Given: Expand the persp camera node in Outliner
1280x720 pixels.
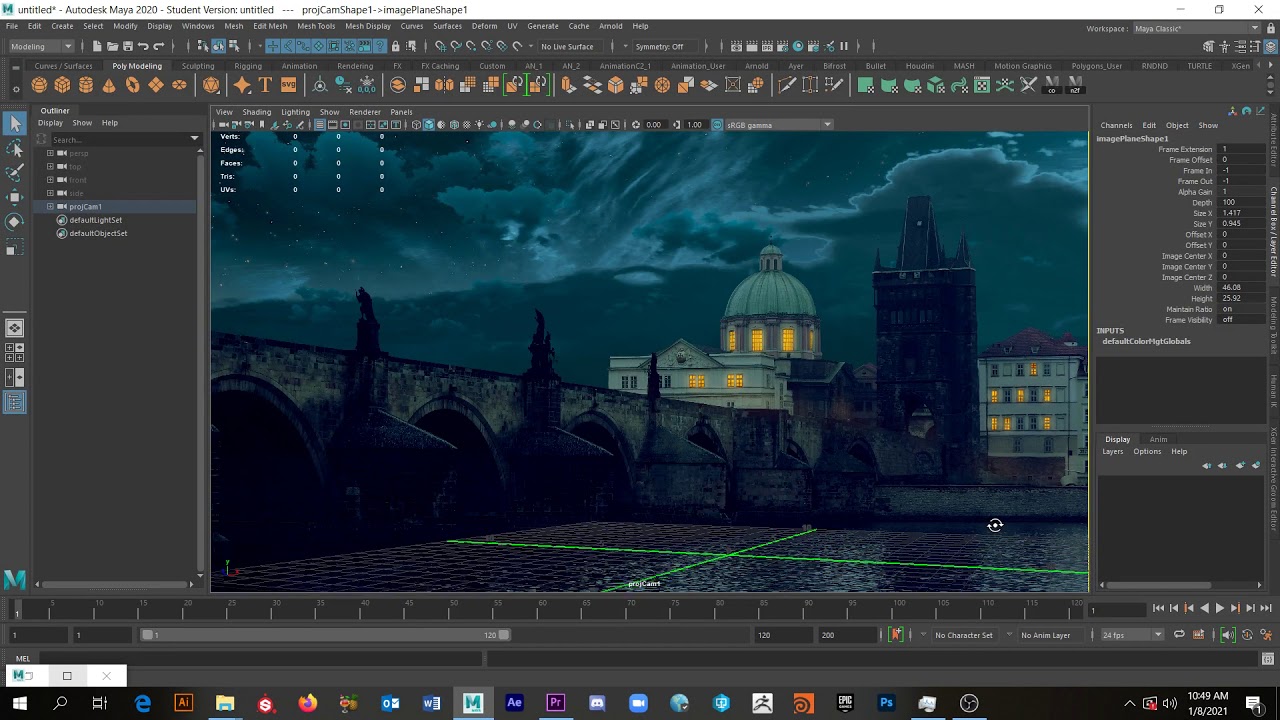Looking at the screenshot, I should (50, 153).
